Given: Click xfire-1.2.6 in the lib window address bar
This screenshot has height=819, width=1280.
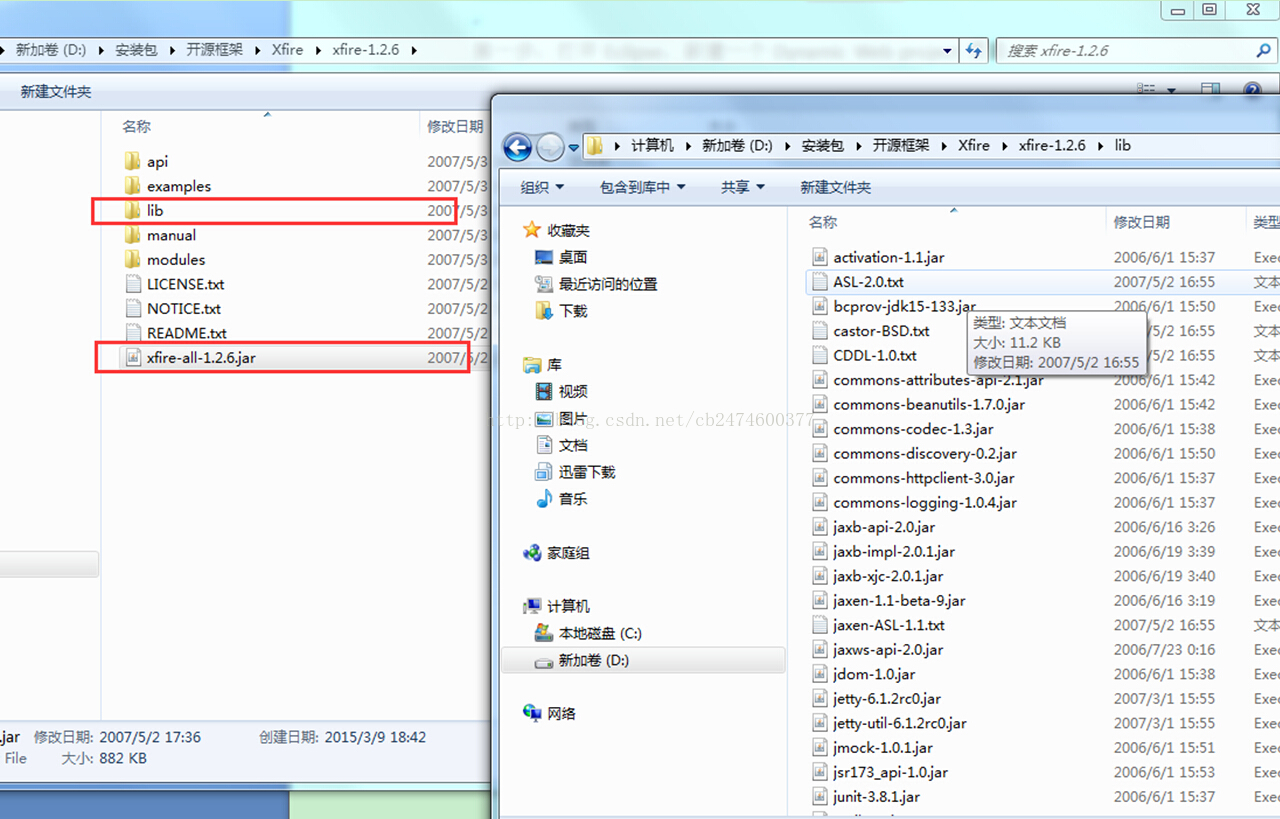Looking at the screenshot, I should (1052, 146).
